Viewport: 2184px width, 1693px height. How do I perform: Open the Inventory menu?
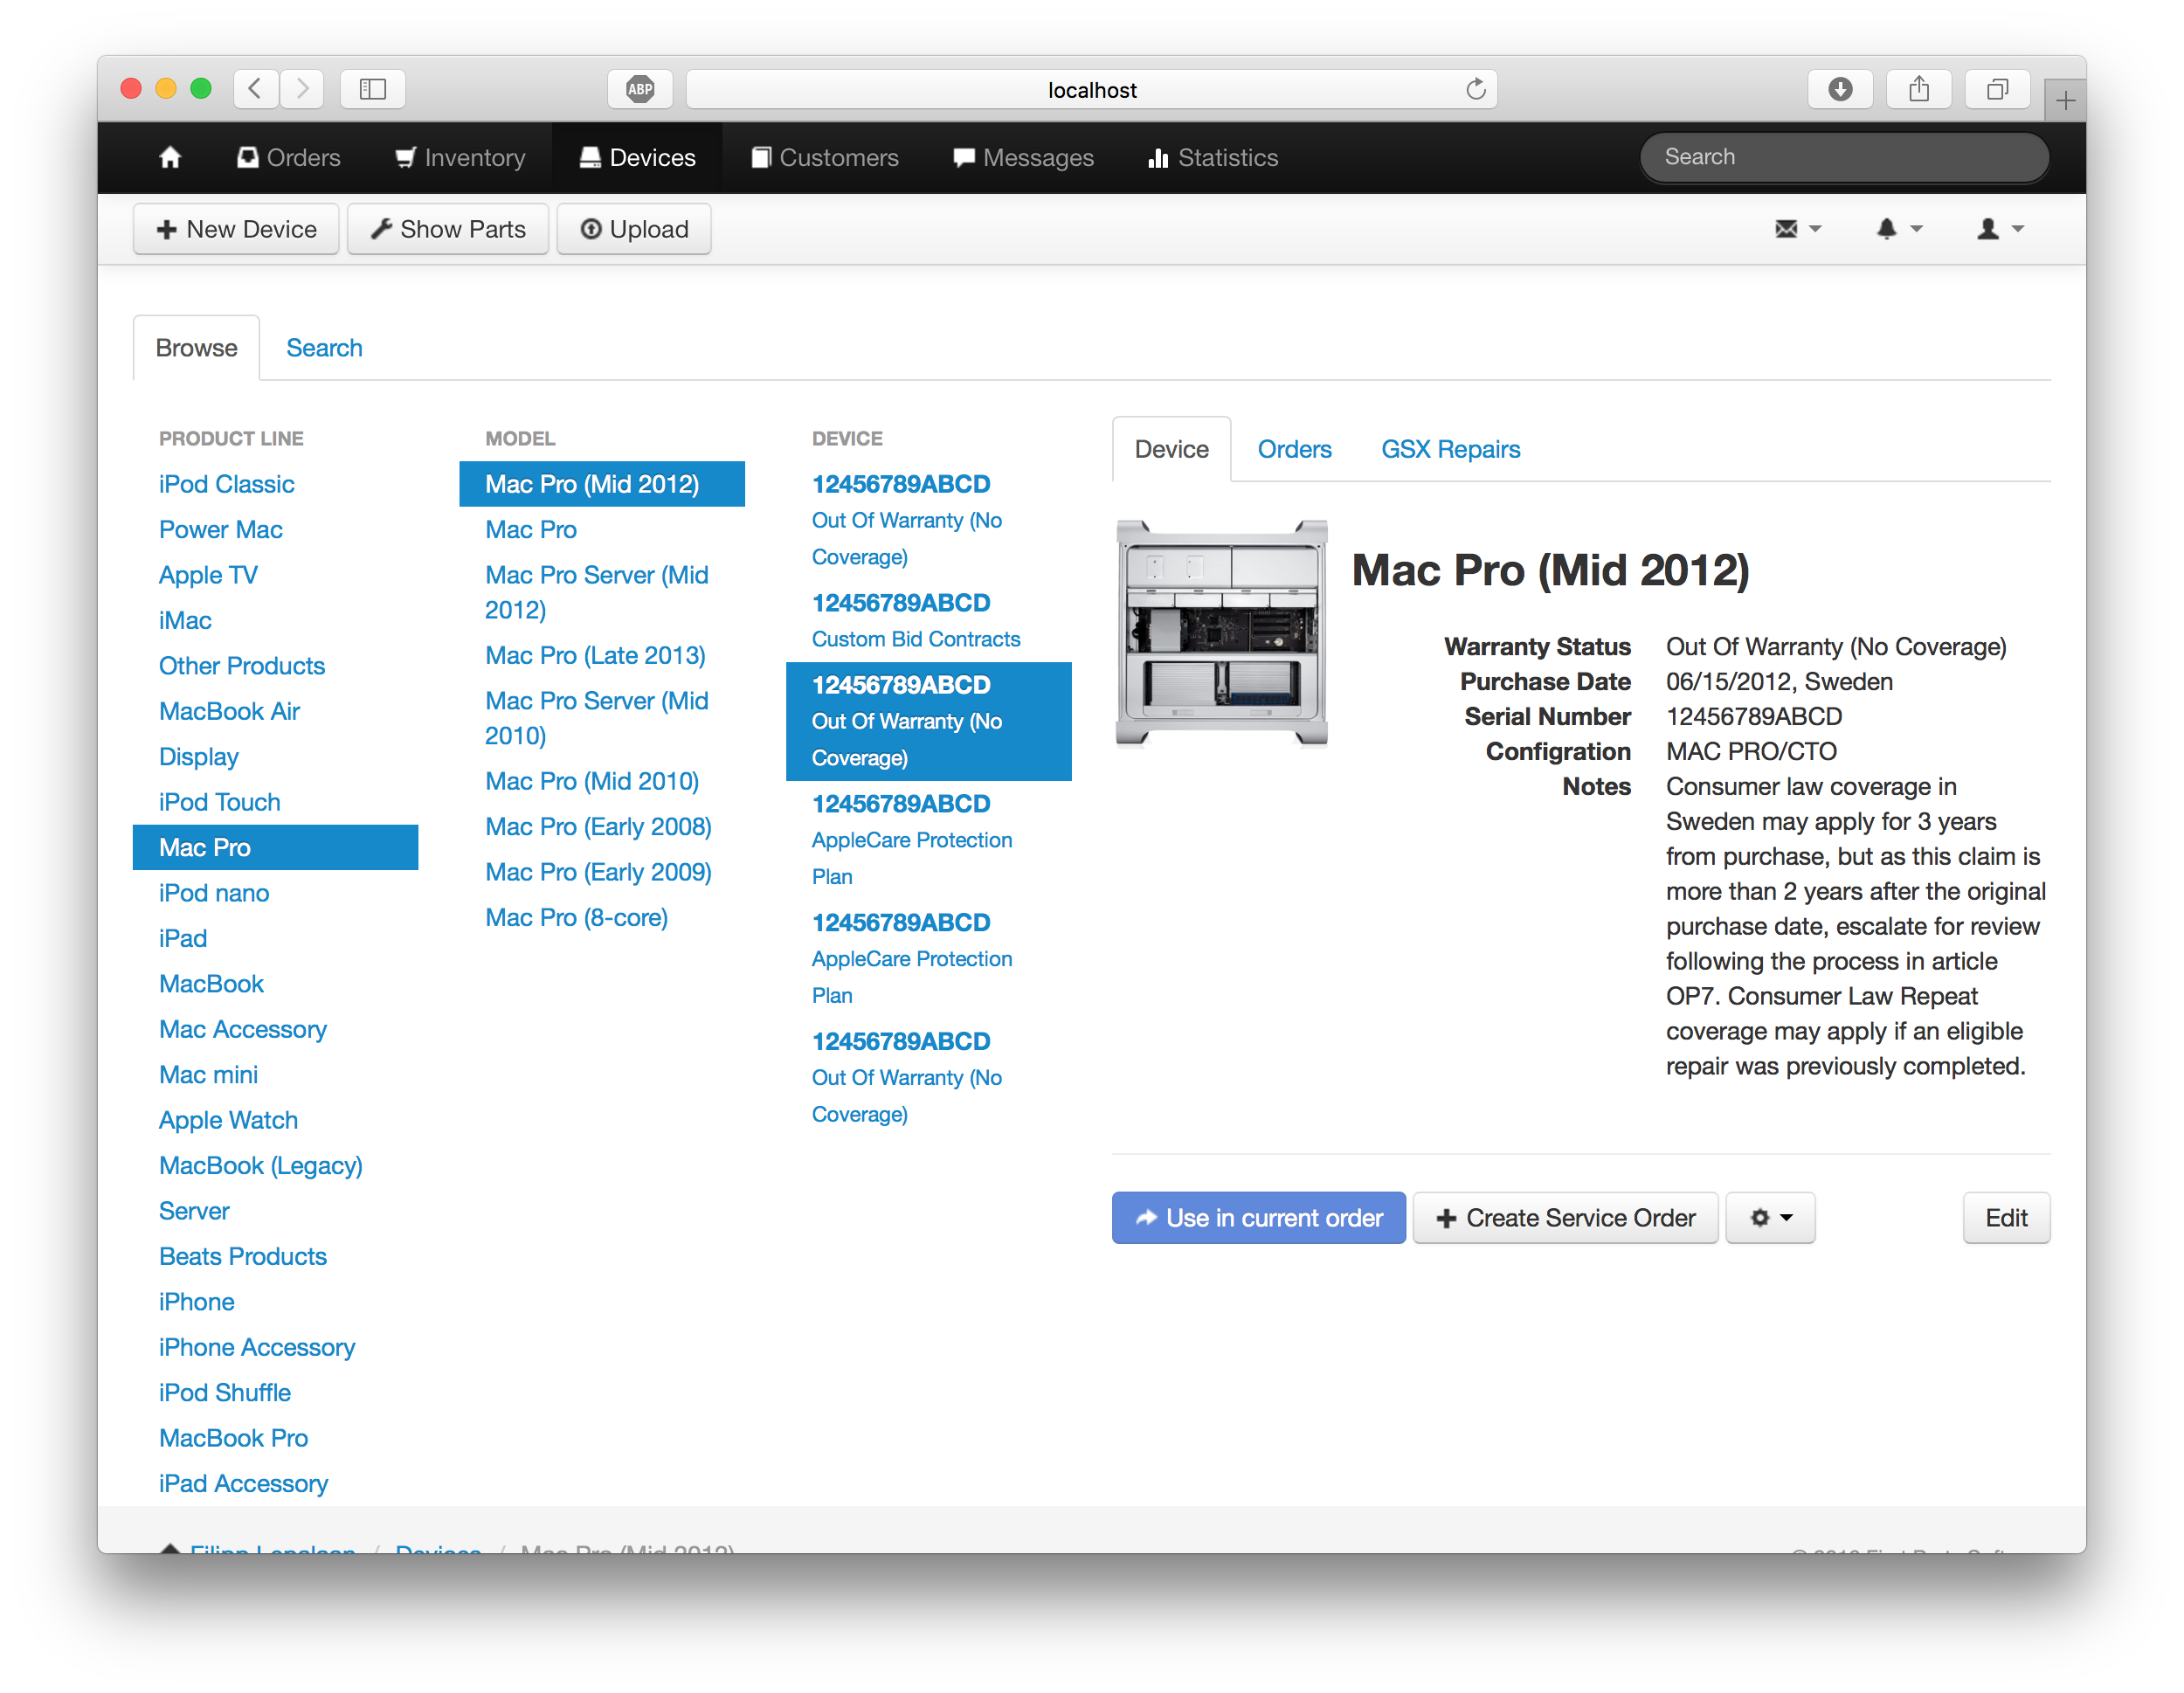pos(460,157)
